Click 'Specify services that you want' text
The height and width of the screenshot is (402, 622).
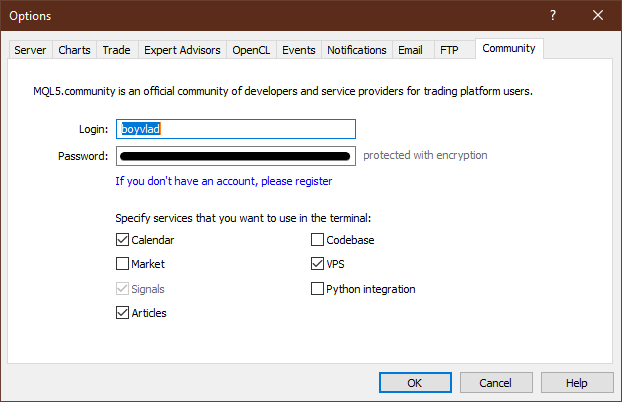pyautogui.click(x=243, y=218)
